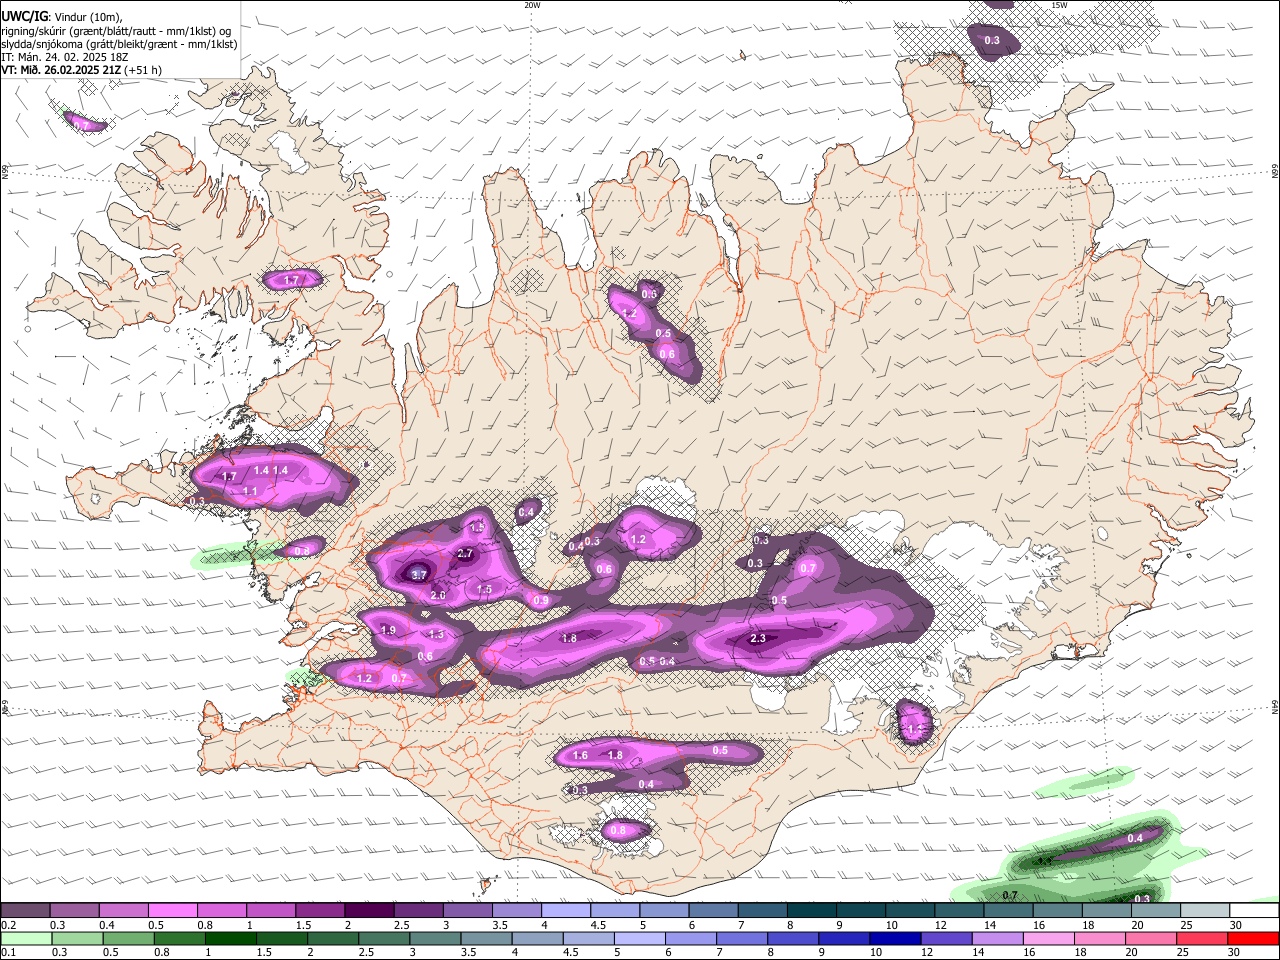The height and width of the screenshot is (960, 1280).
Task: Click the 0.9 precipitation value on the map
Action: coord(541,600)
